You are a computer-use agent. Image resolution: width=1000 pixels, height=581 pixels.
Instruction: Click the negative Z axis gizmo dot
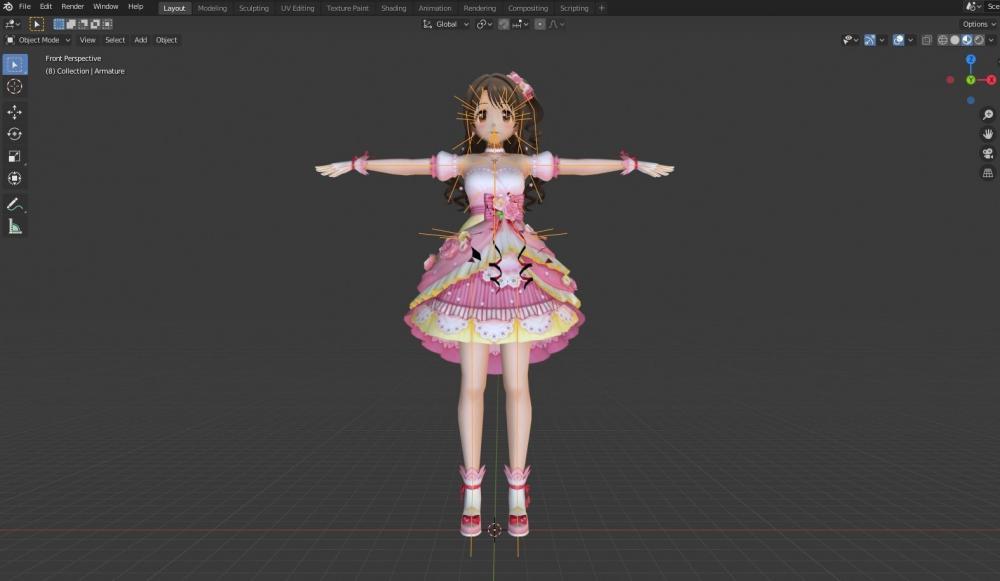[x=971, y=100]
